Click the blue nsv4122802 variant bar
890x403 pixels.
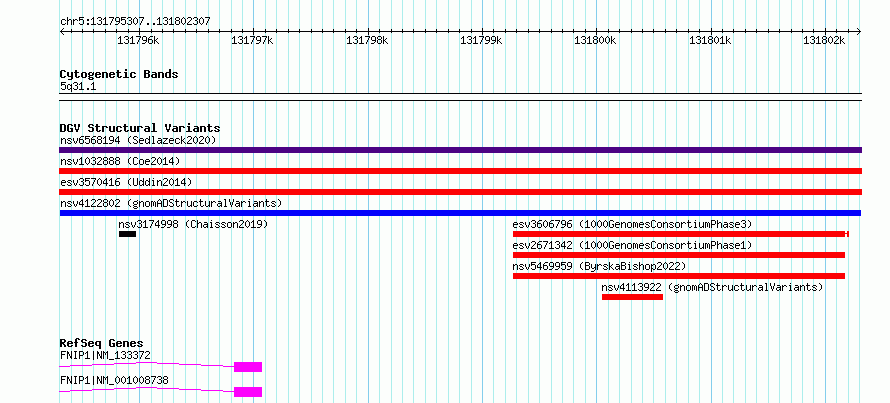point(460,213)
